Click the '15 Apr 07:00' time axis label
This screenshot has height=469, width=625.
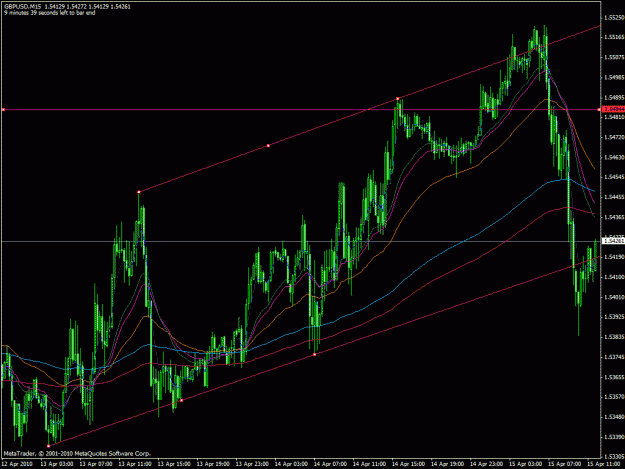[x=564, y=464]
